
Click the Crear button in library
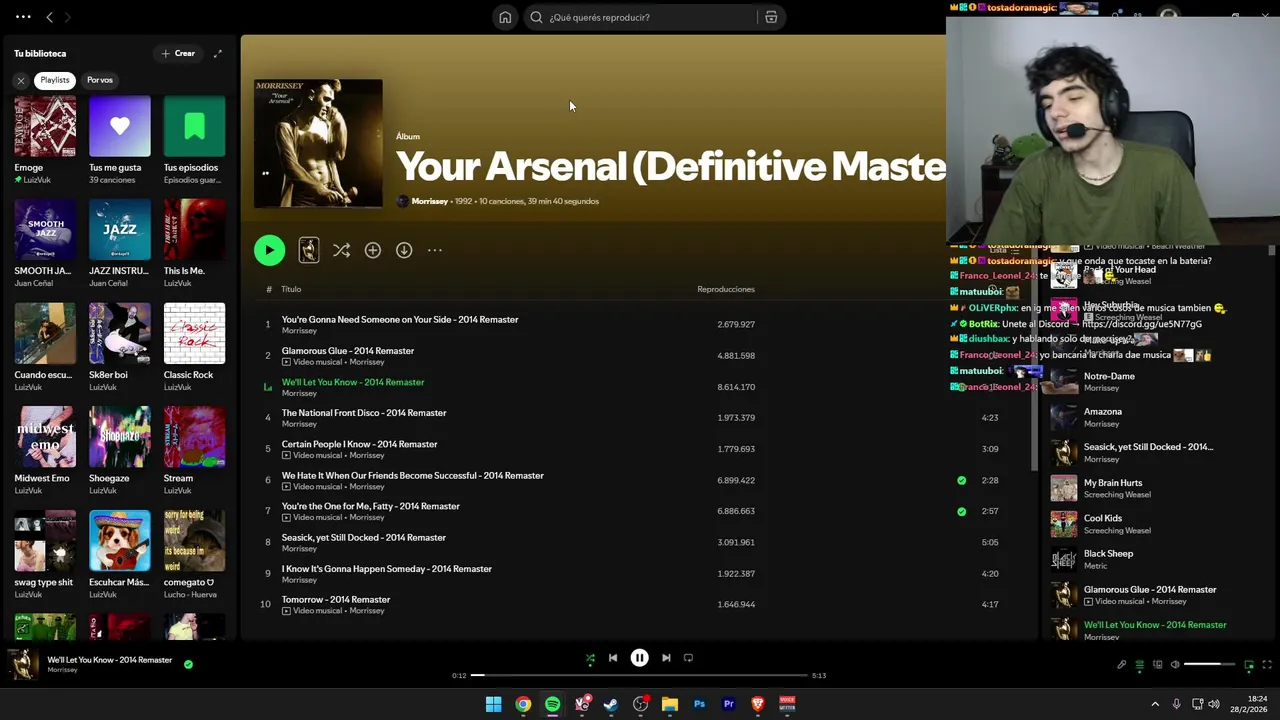pyautogui.click(x=178, y=53)
